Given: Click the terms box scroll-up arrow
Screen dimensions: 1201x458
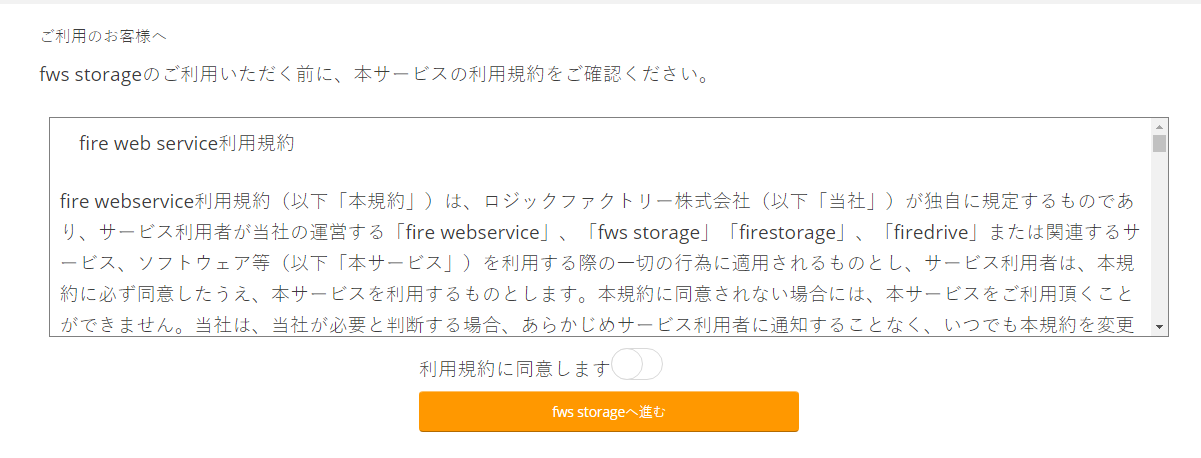Looking at the screenshot, I should (1159, 127).
